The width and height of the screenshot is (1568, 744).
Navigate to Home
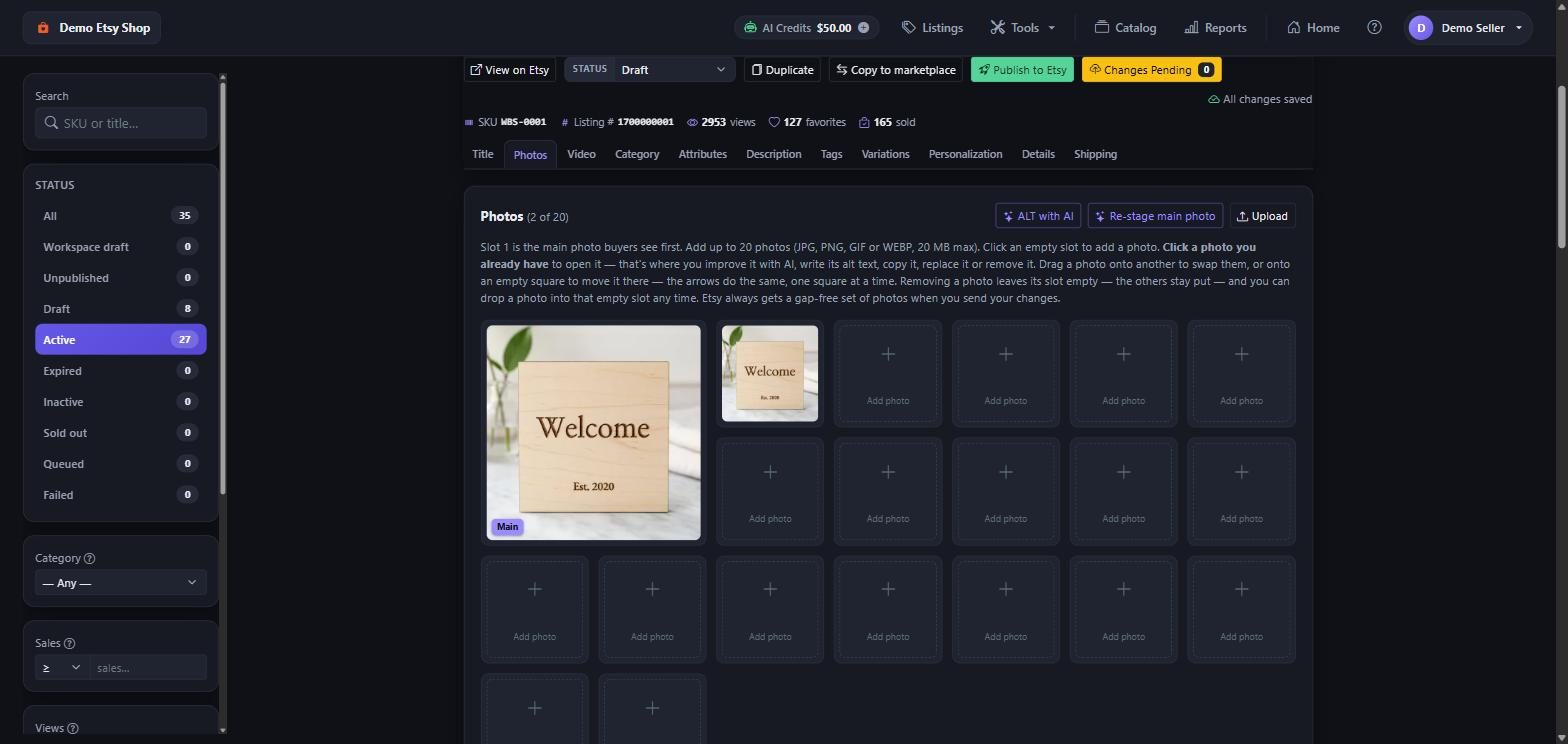1313,28
